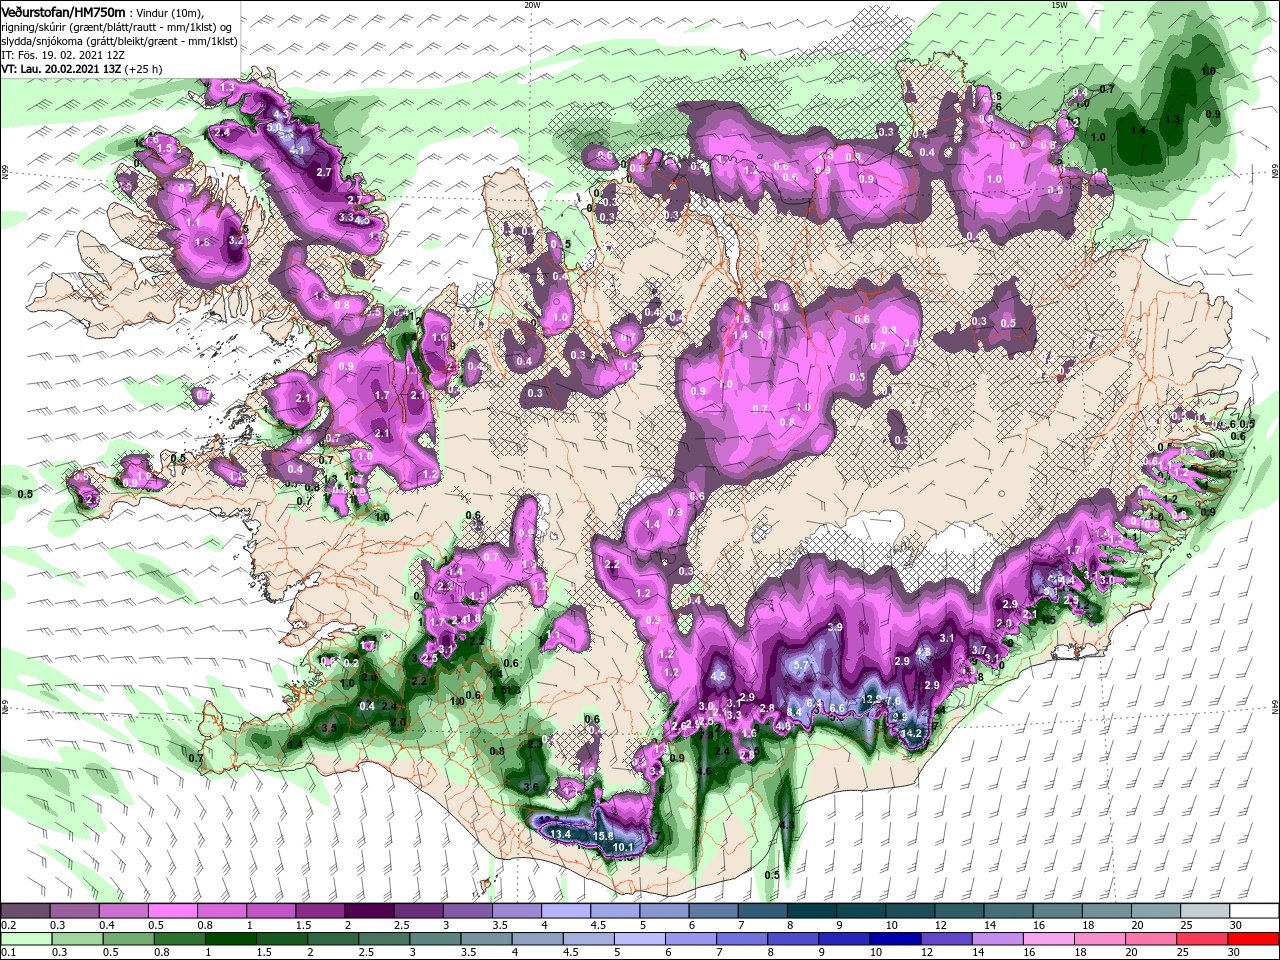Select the lower scale green swatch labeled 0.8
The width and height of the screenshot is (1280, 960).
coord(180,939)
